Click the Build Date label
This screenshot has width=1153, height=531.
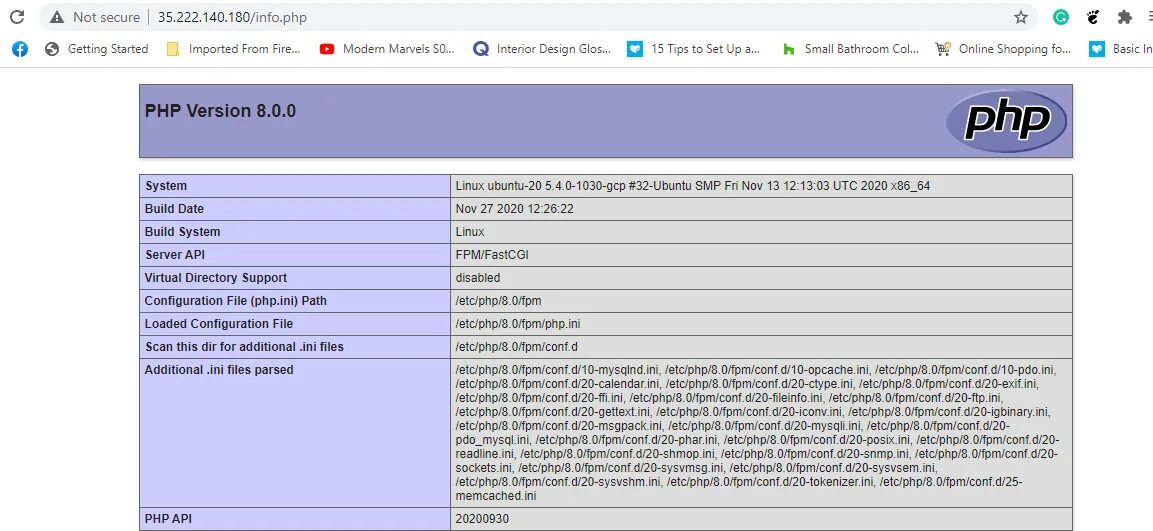point(174,209)
